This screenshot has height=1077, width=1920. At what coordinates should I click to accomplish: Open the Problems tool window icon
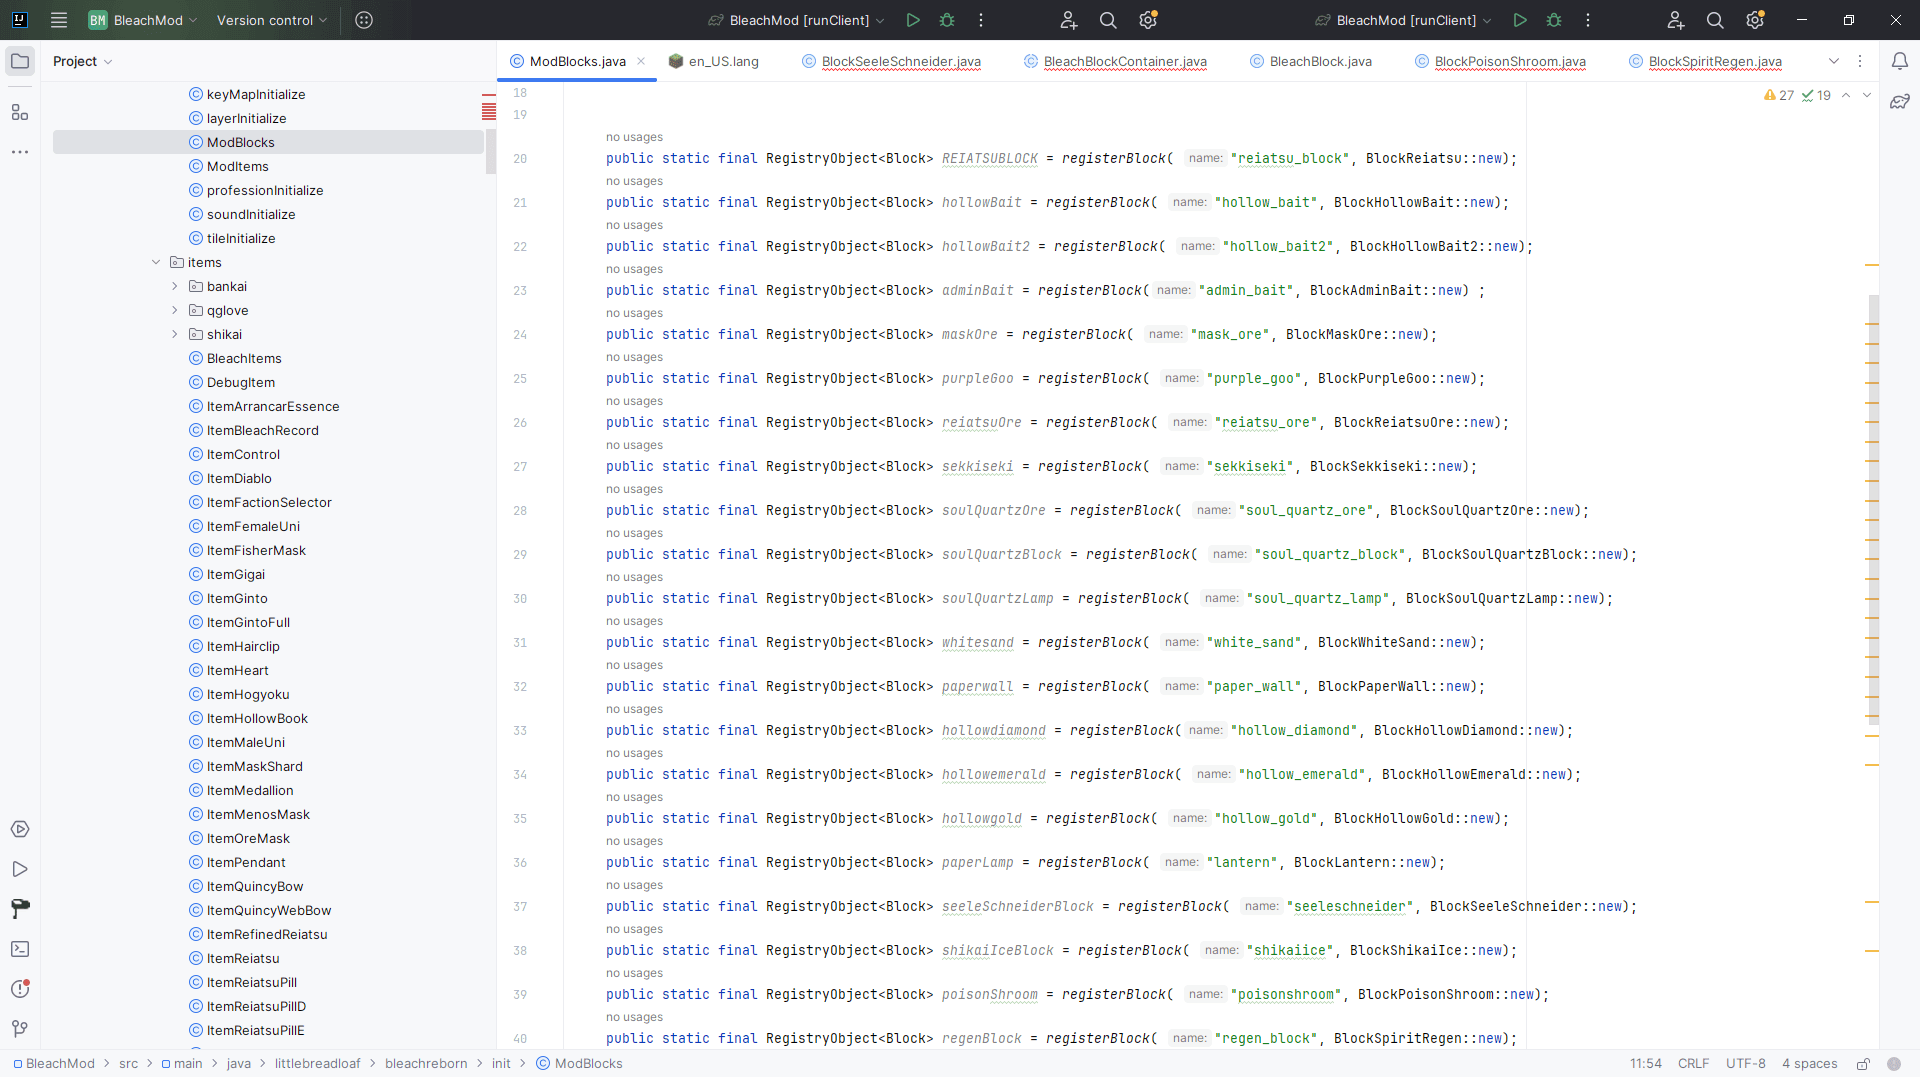click(20, 989)
